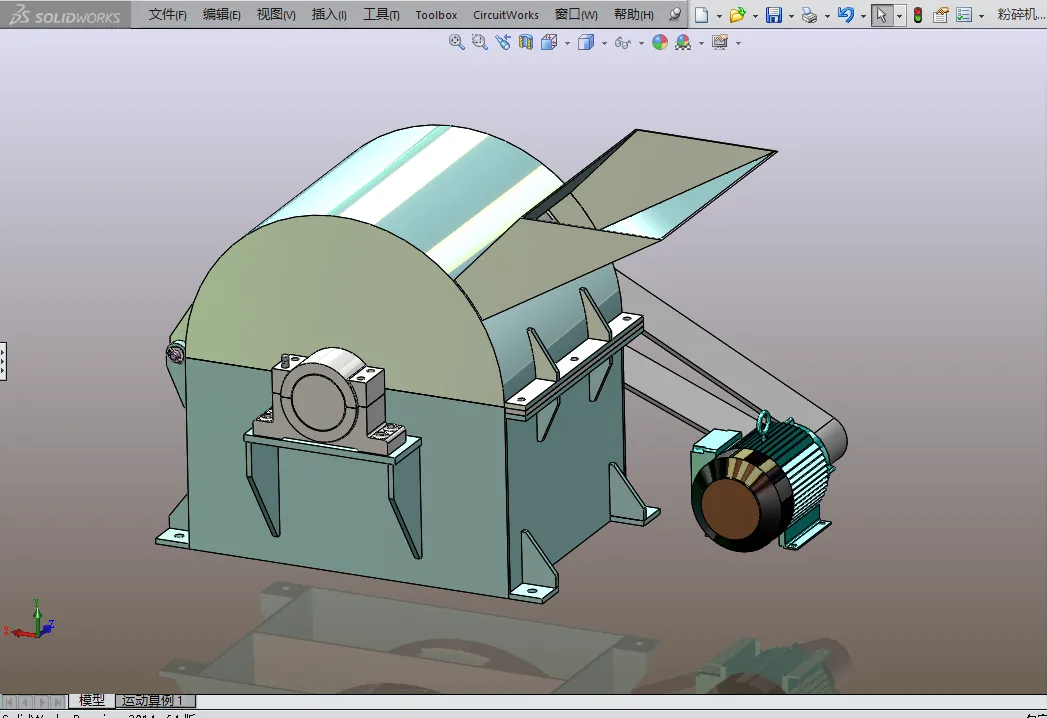The height and width of the screenshot is (718, 1047).
Task: Click the Previous View icon
Action: coord(502,42)
